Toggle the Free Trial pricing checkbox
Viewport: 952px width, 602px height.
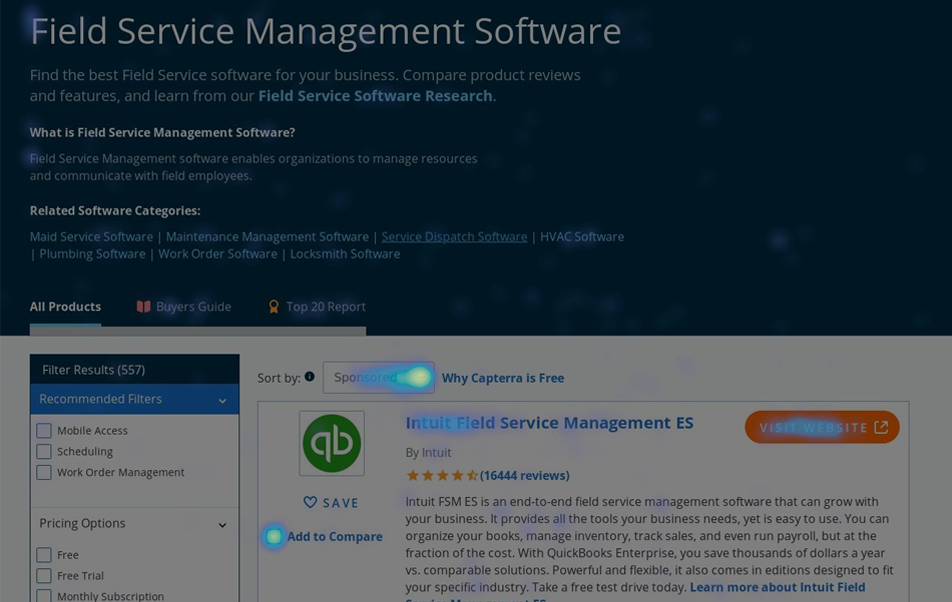[x=44, y=575]
